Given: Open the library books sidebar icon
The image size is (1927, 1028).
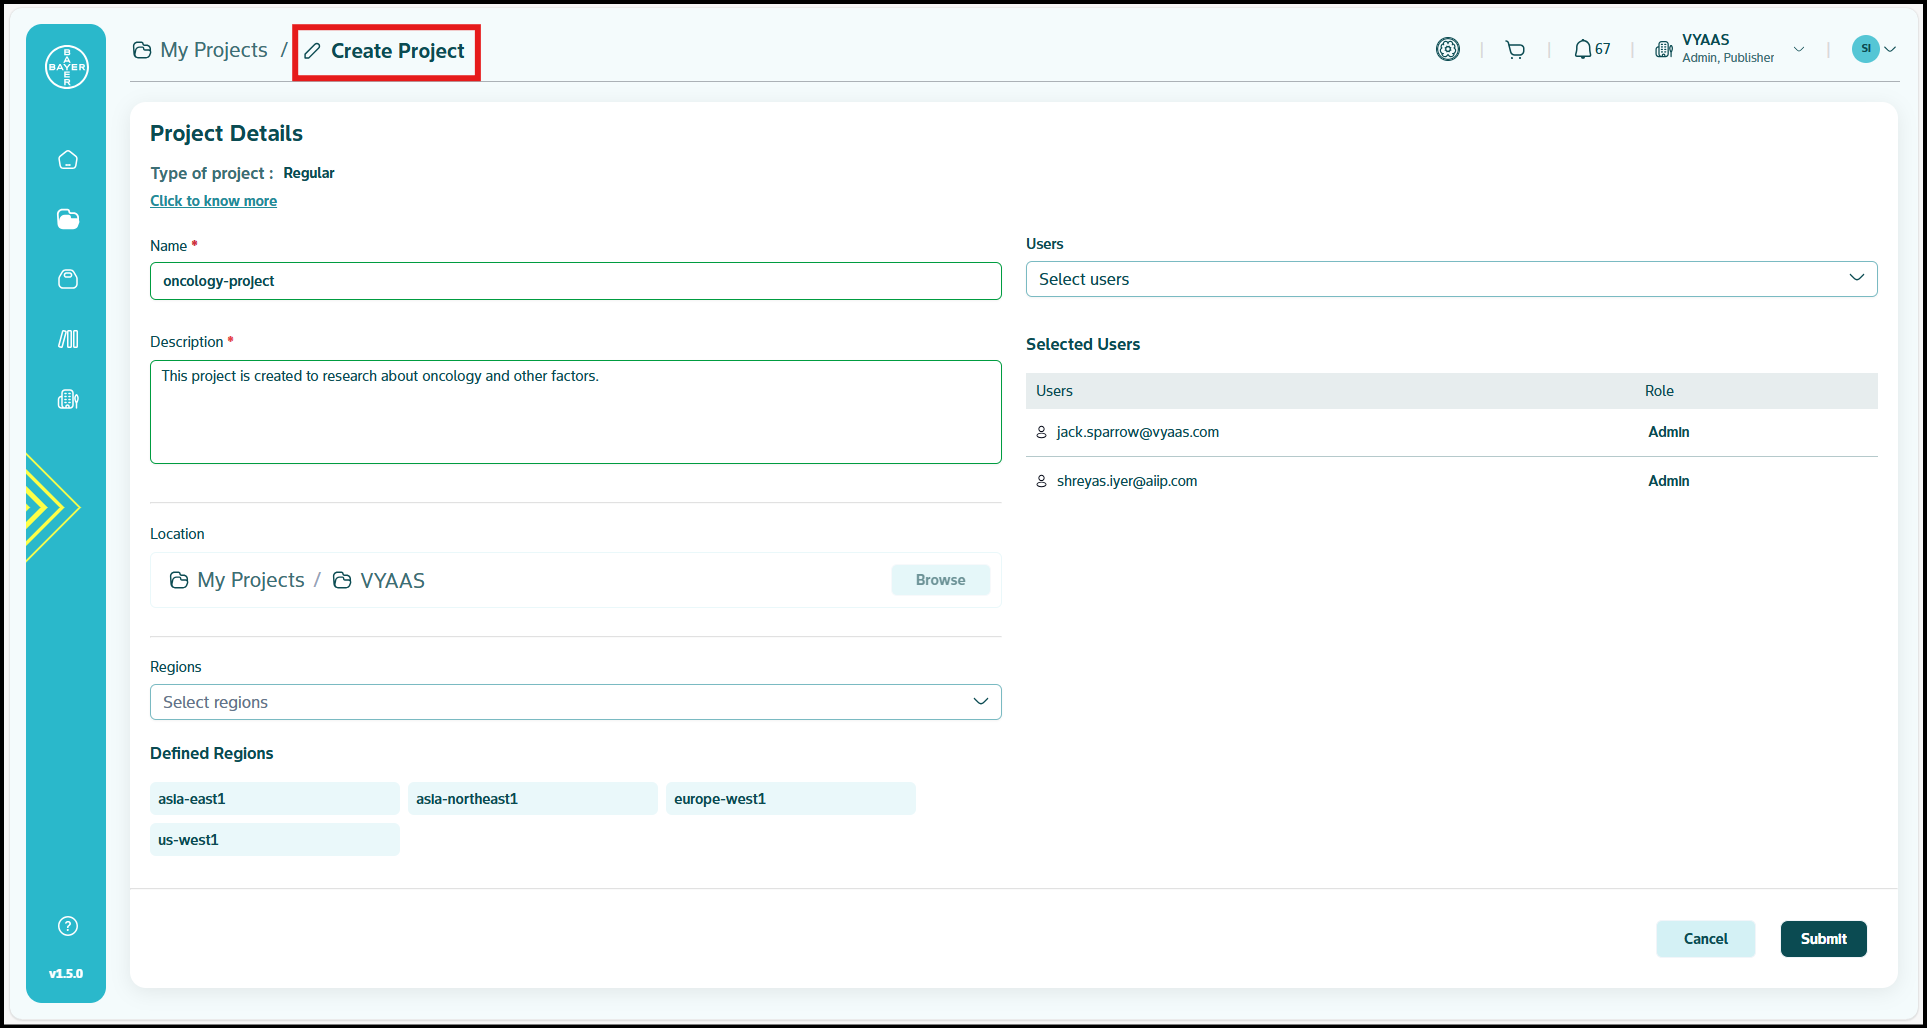Looking at the screenshot, I should point(68,339).
